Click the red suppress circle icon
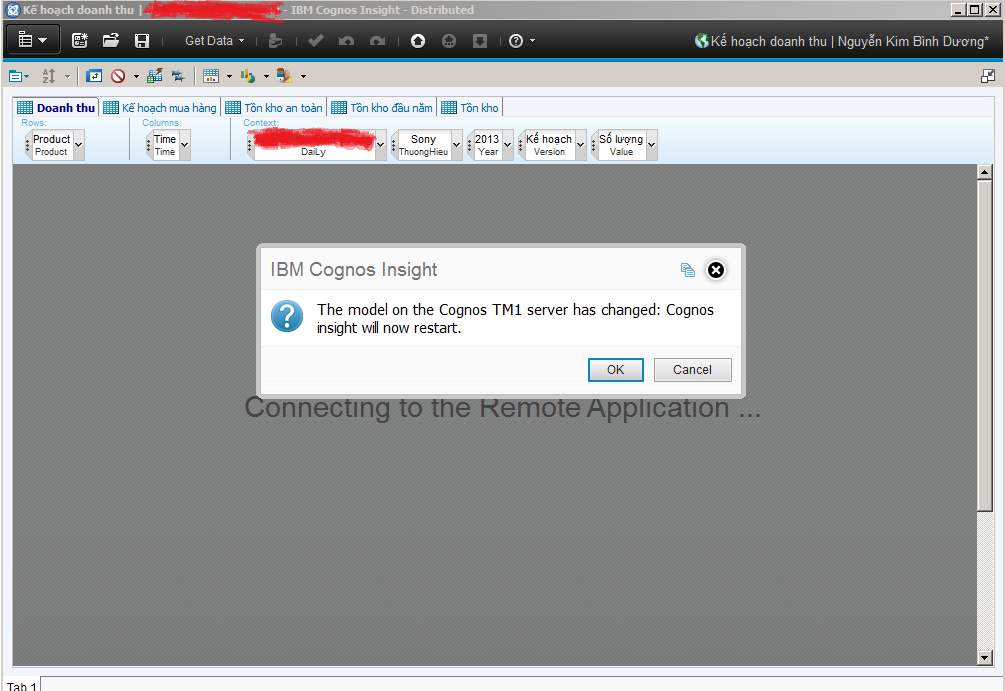The height and width of the screenshot is (691, 1005). tap(118, 76)
